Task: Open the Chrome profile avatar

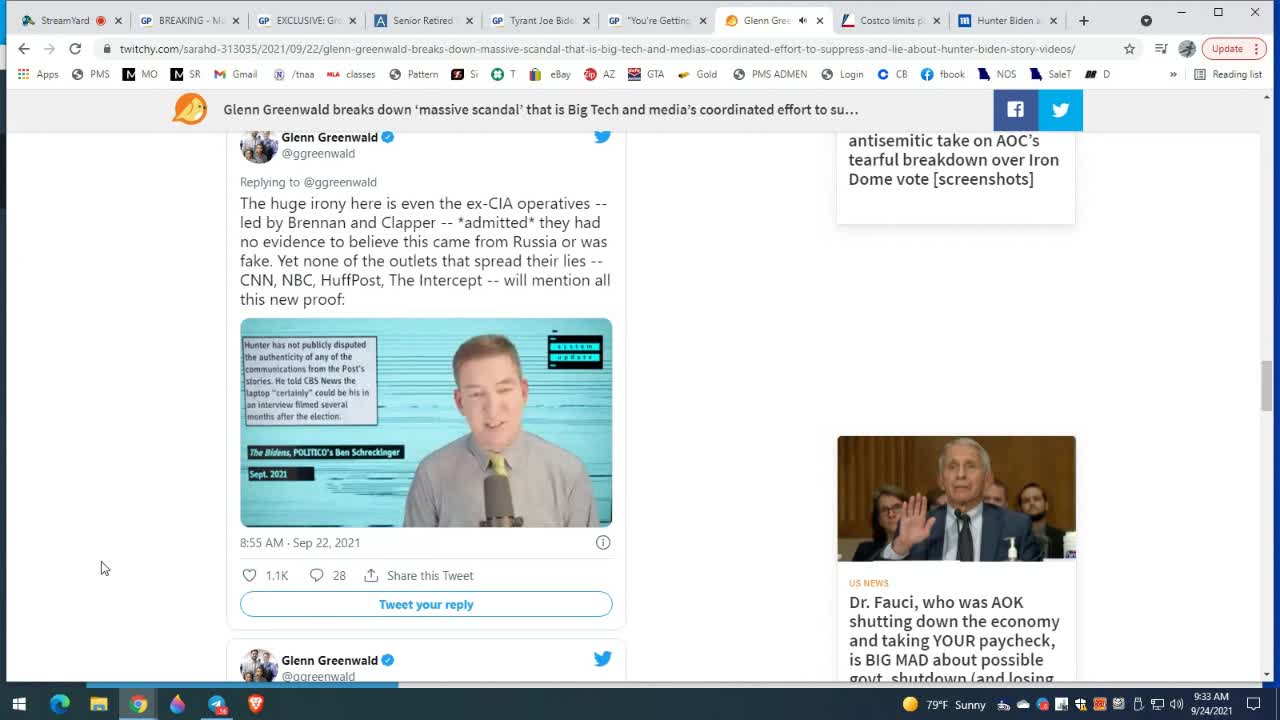Action: tap(1187, 48)
